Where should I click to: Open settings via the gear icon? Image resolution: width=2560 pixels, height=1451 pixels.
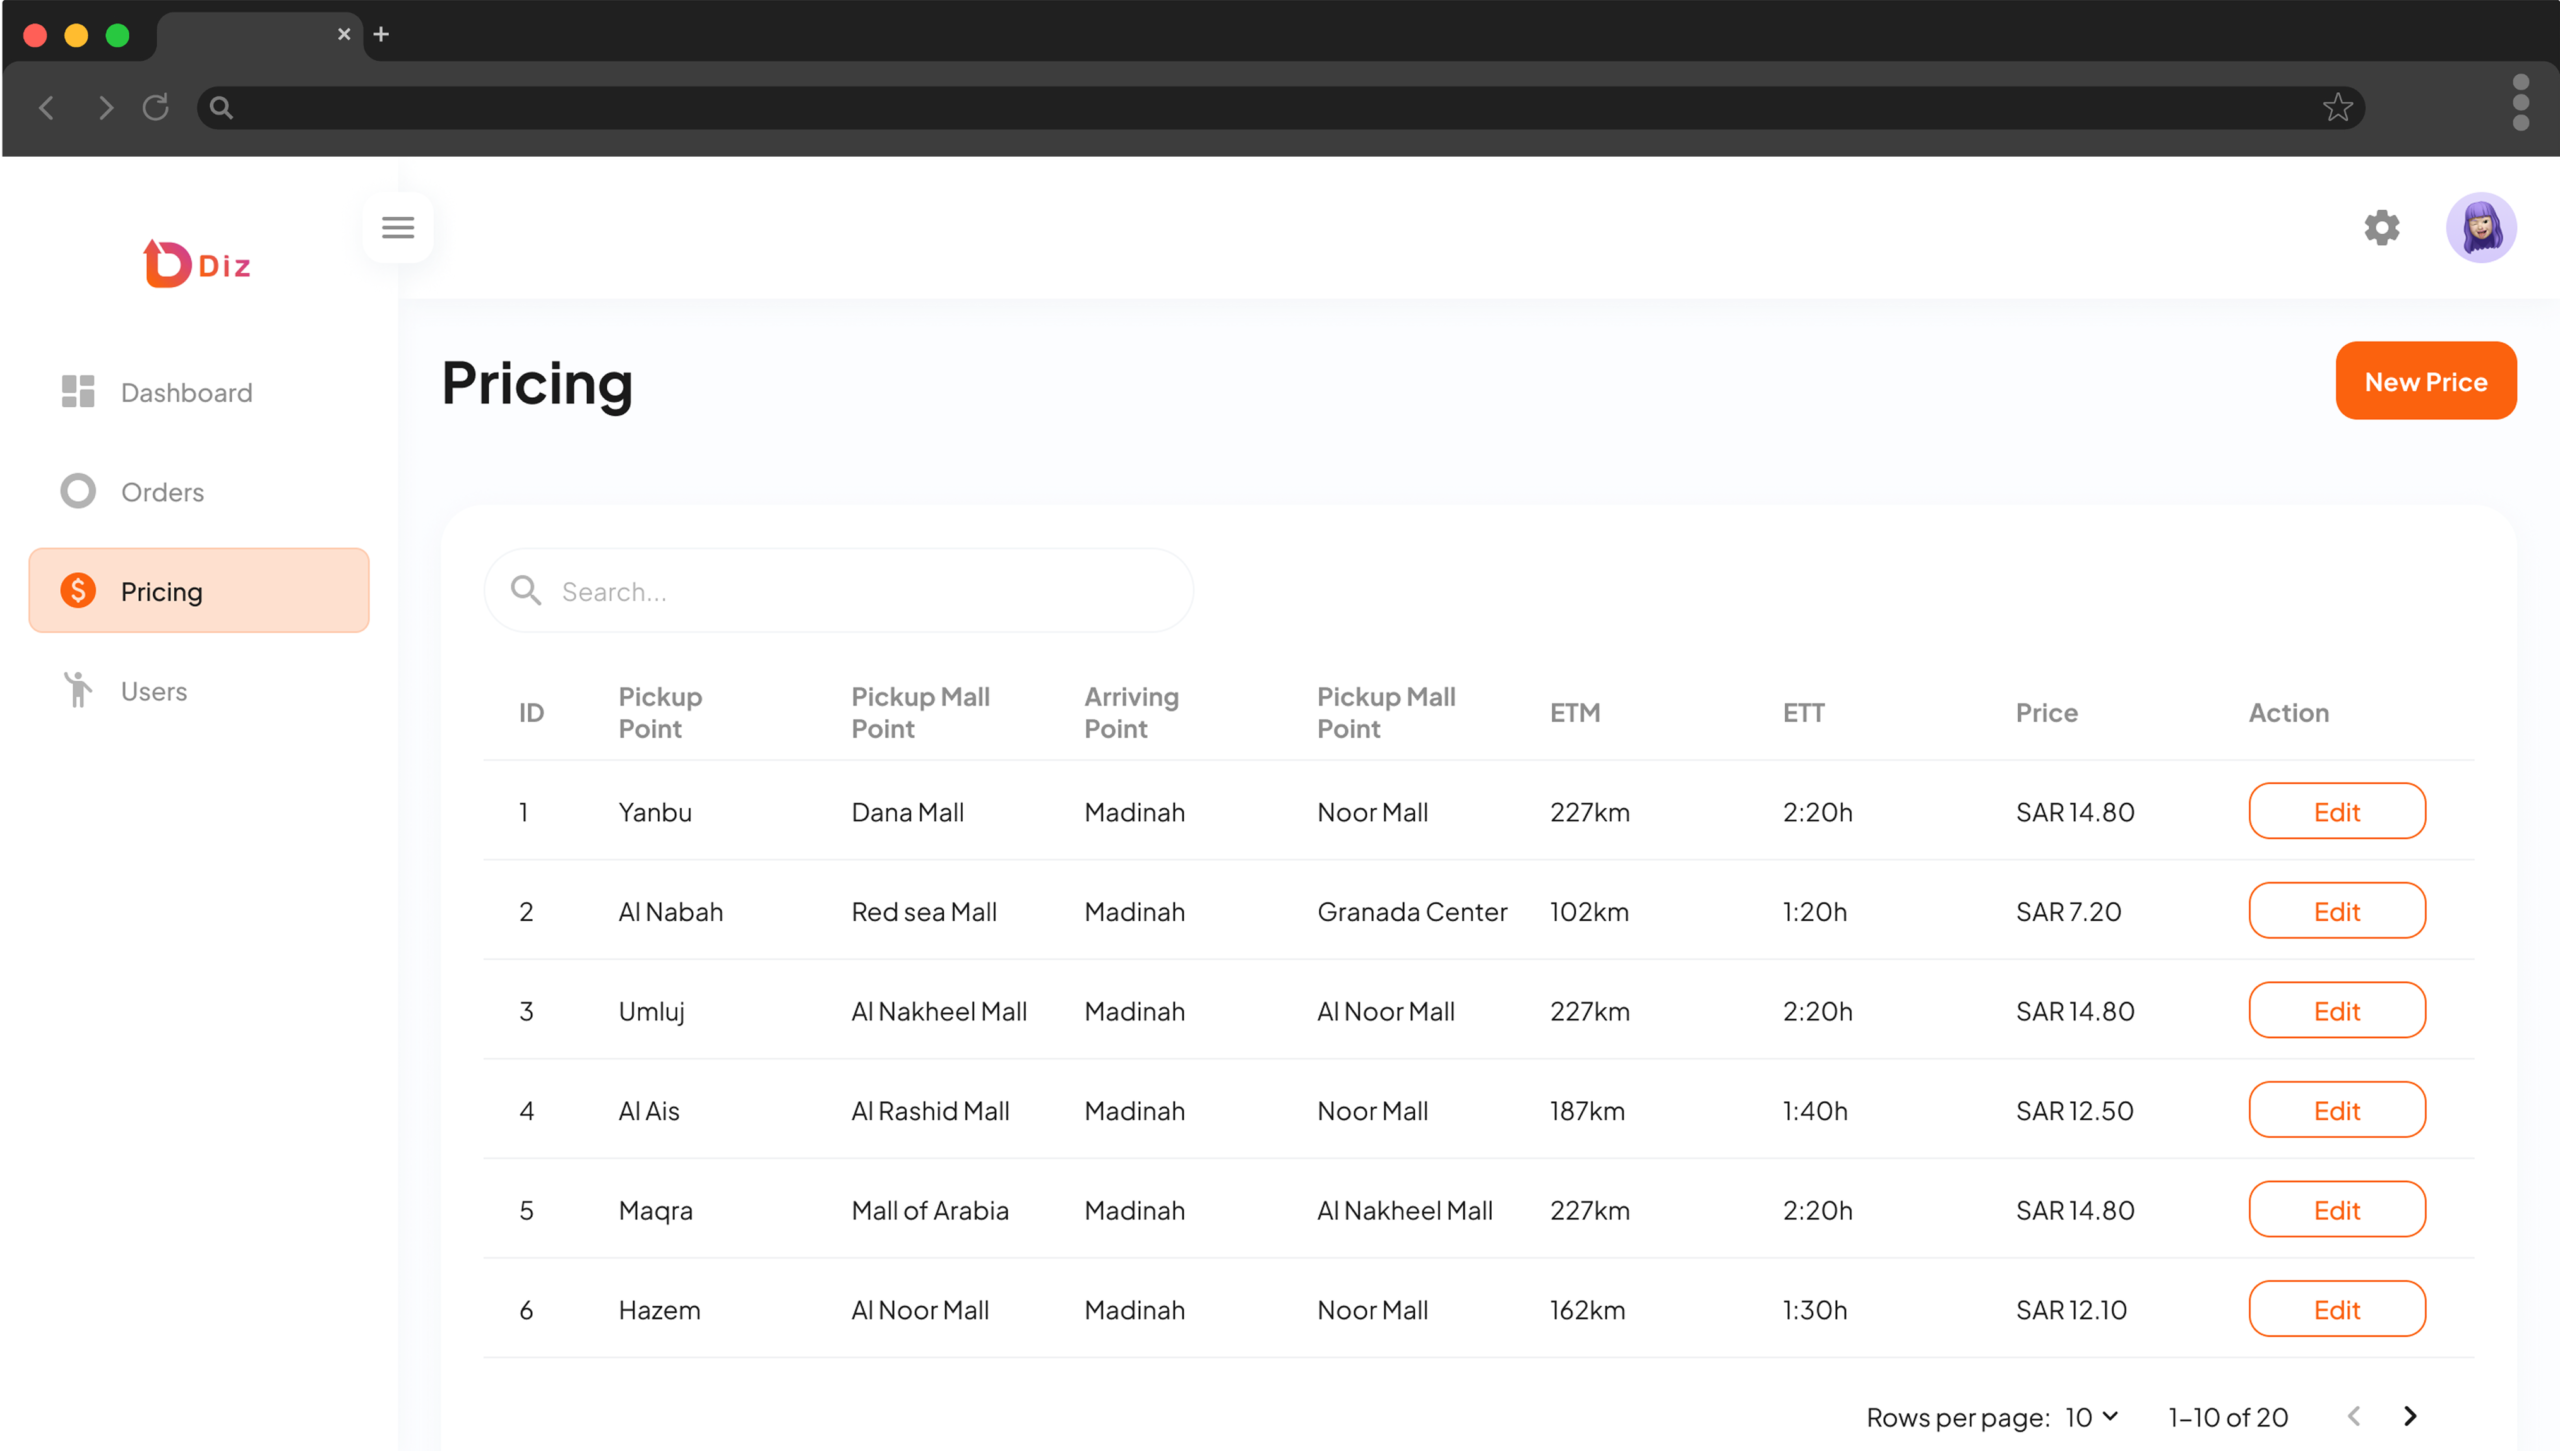pos(2381,227)
